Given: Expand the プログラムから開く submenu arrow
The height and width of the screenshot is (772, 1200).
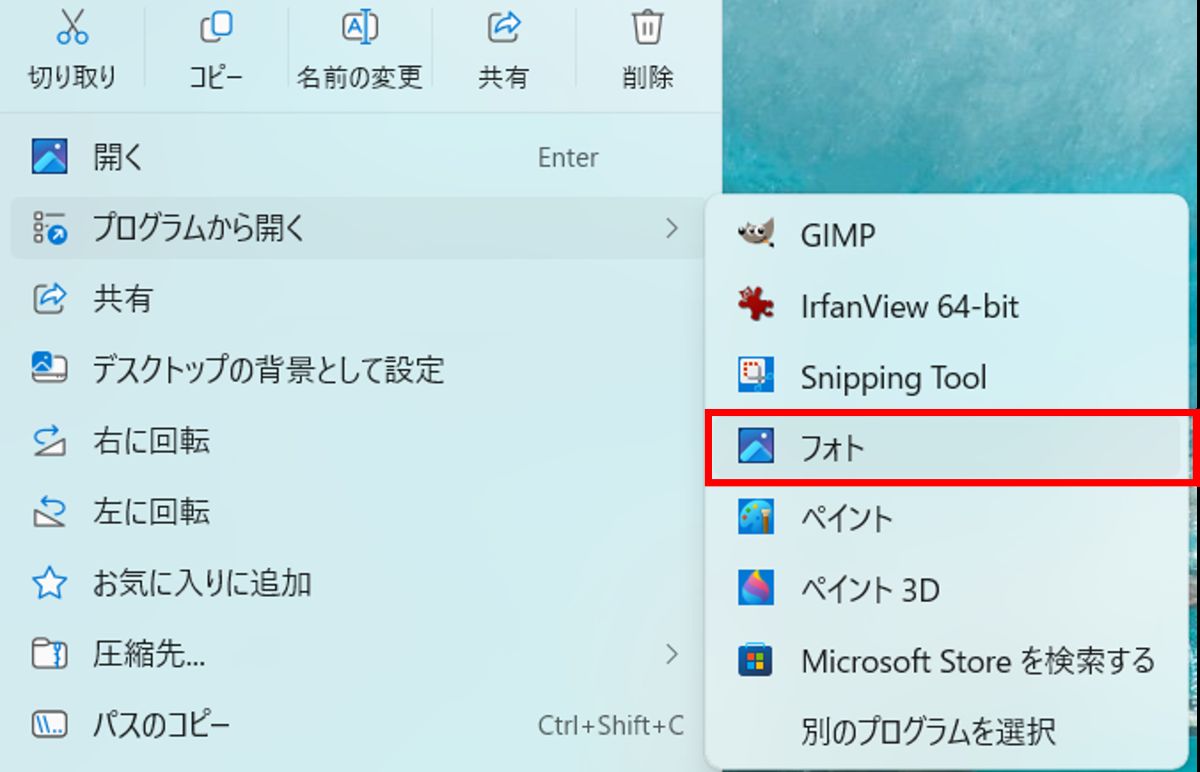Looking at the screenshot, I should [671, 228].
